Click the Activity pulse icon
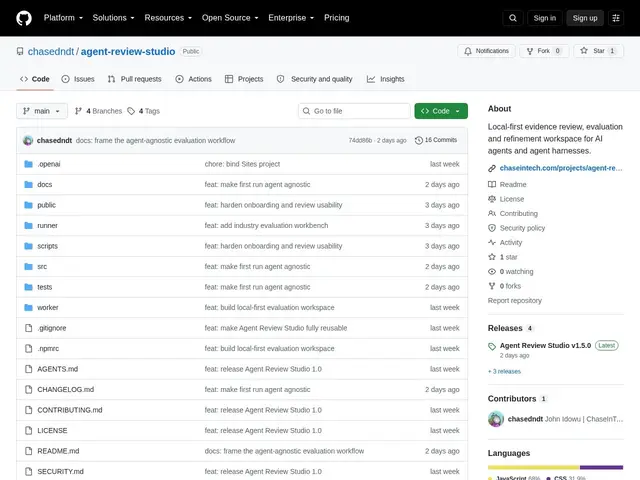Image resolution: width=640 pixels, height=480 pixels. (492, 242)
